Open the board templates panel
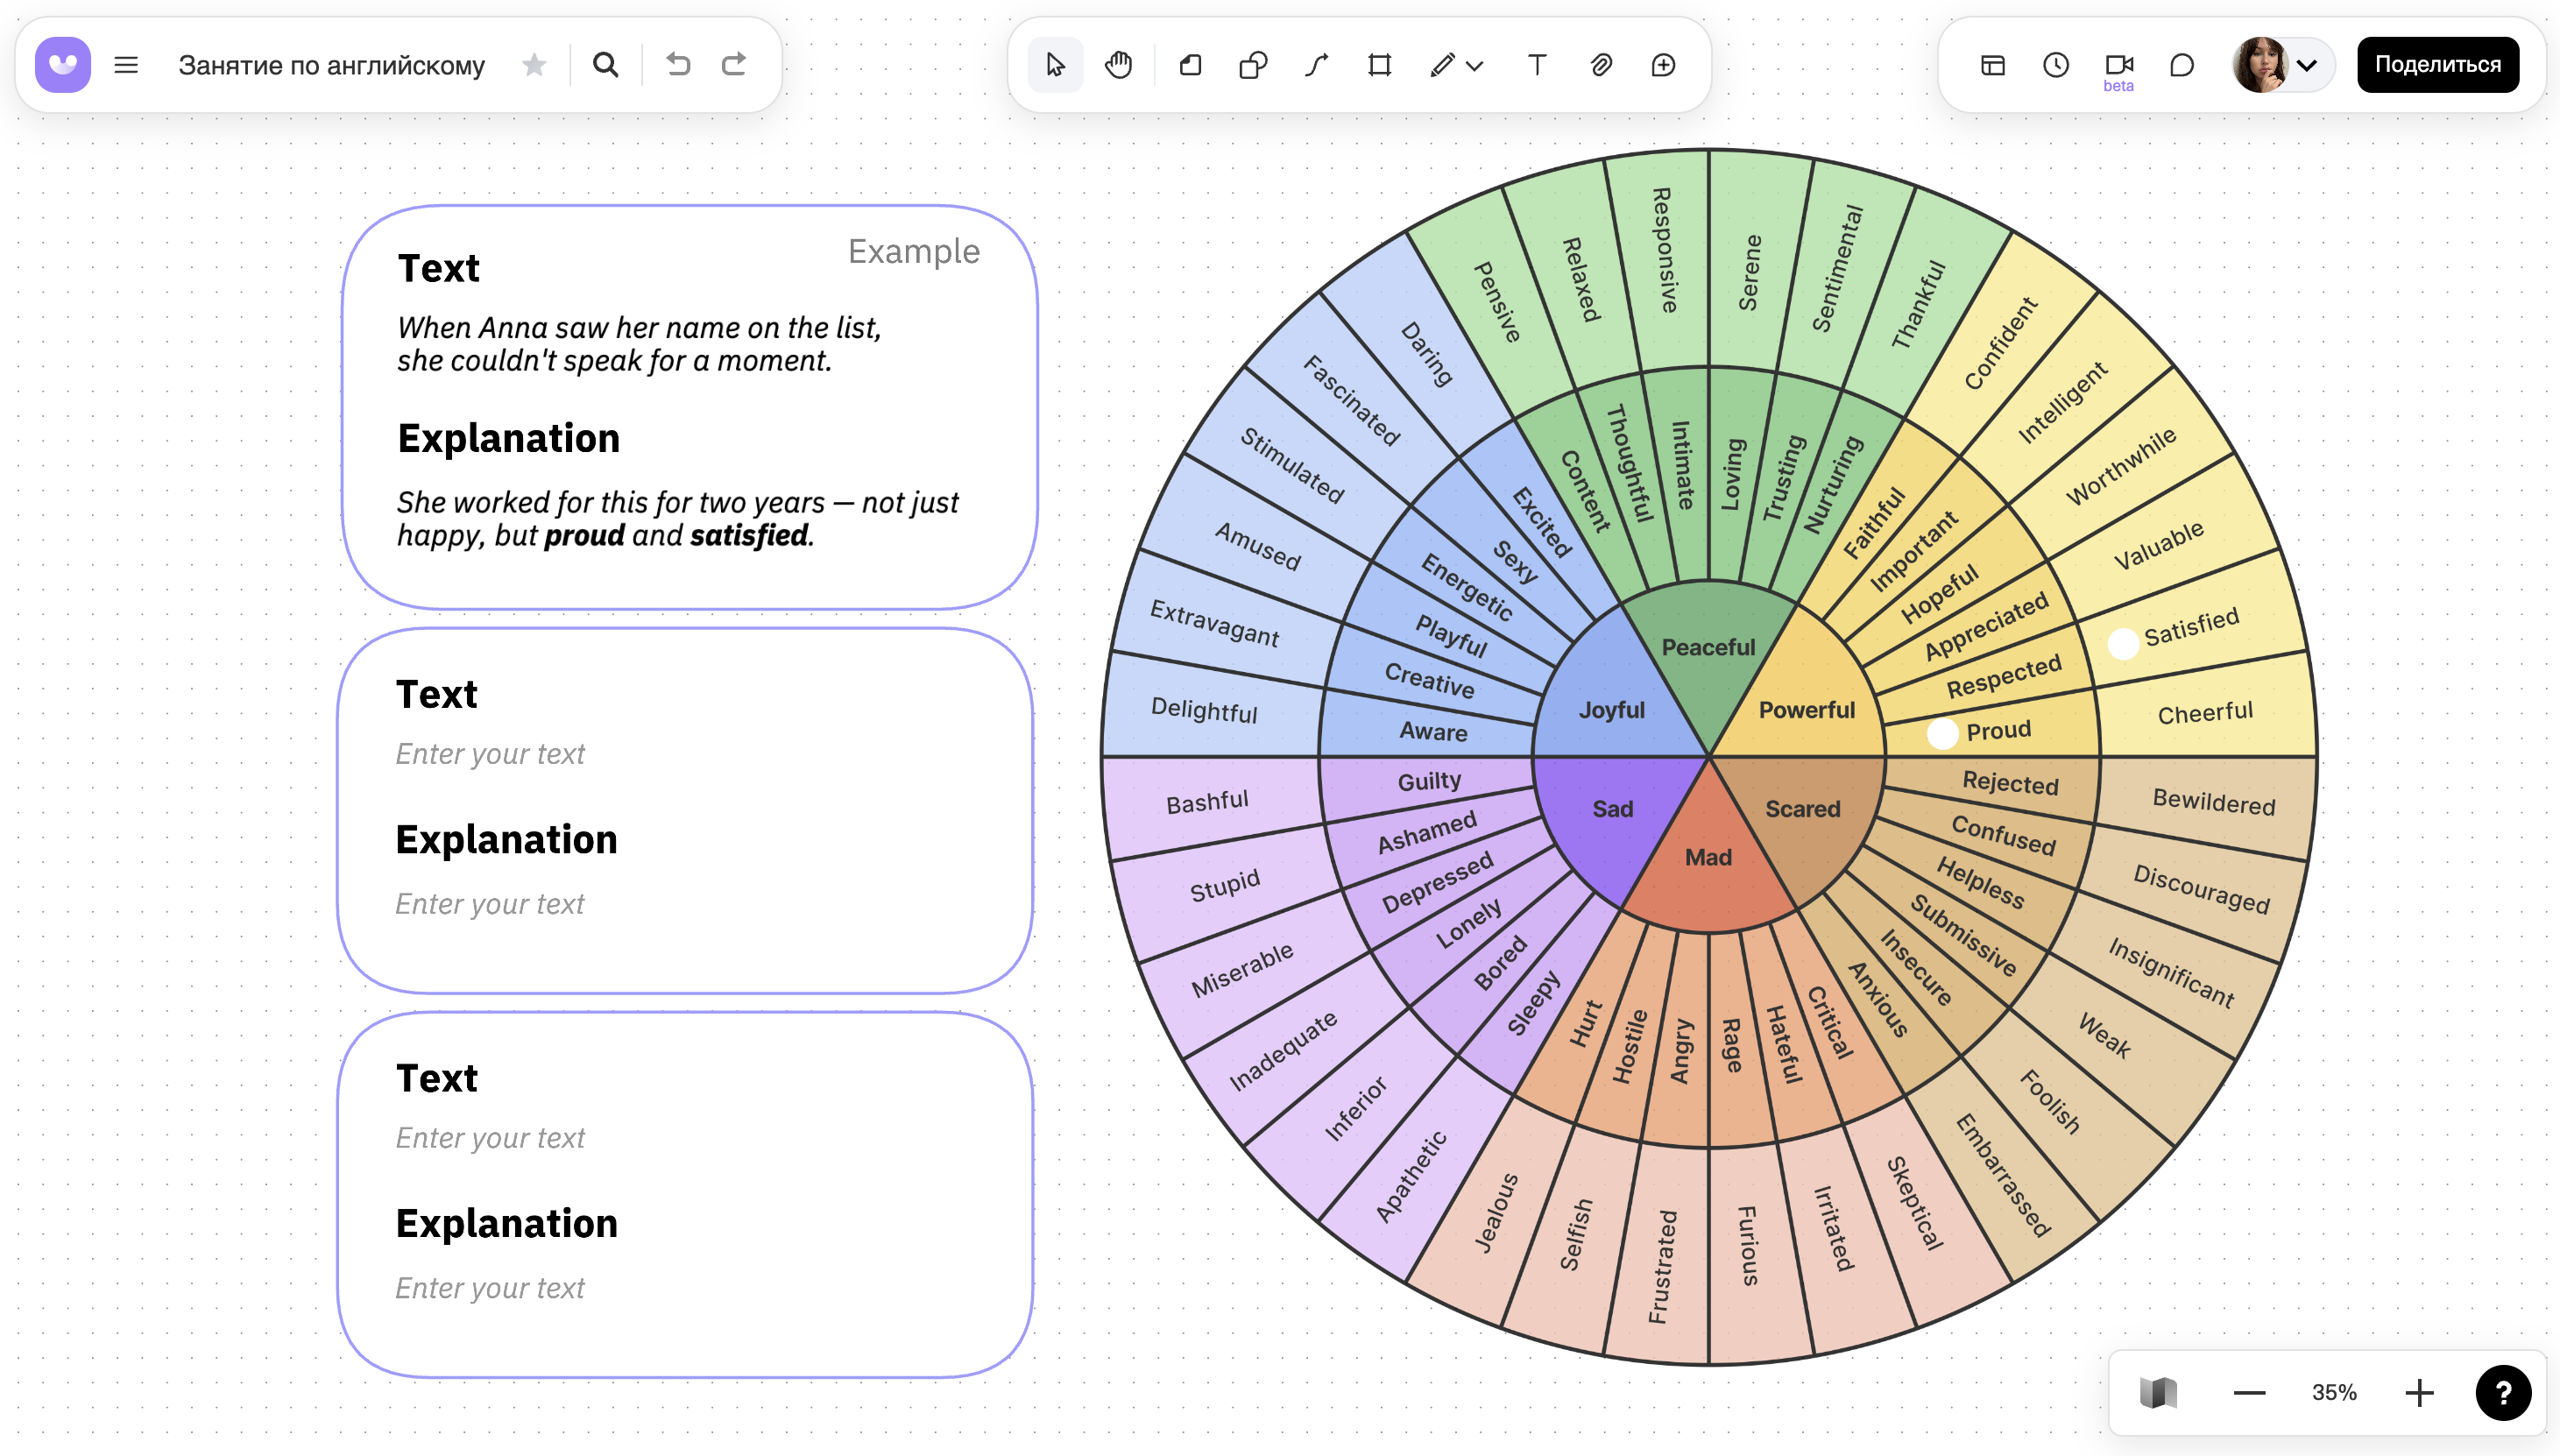This screenshot has height=1456, width=2560. pyautogui.click(x=1992, y=65)
